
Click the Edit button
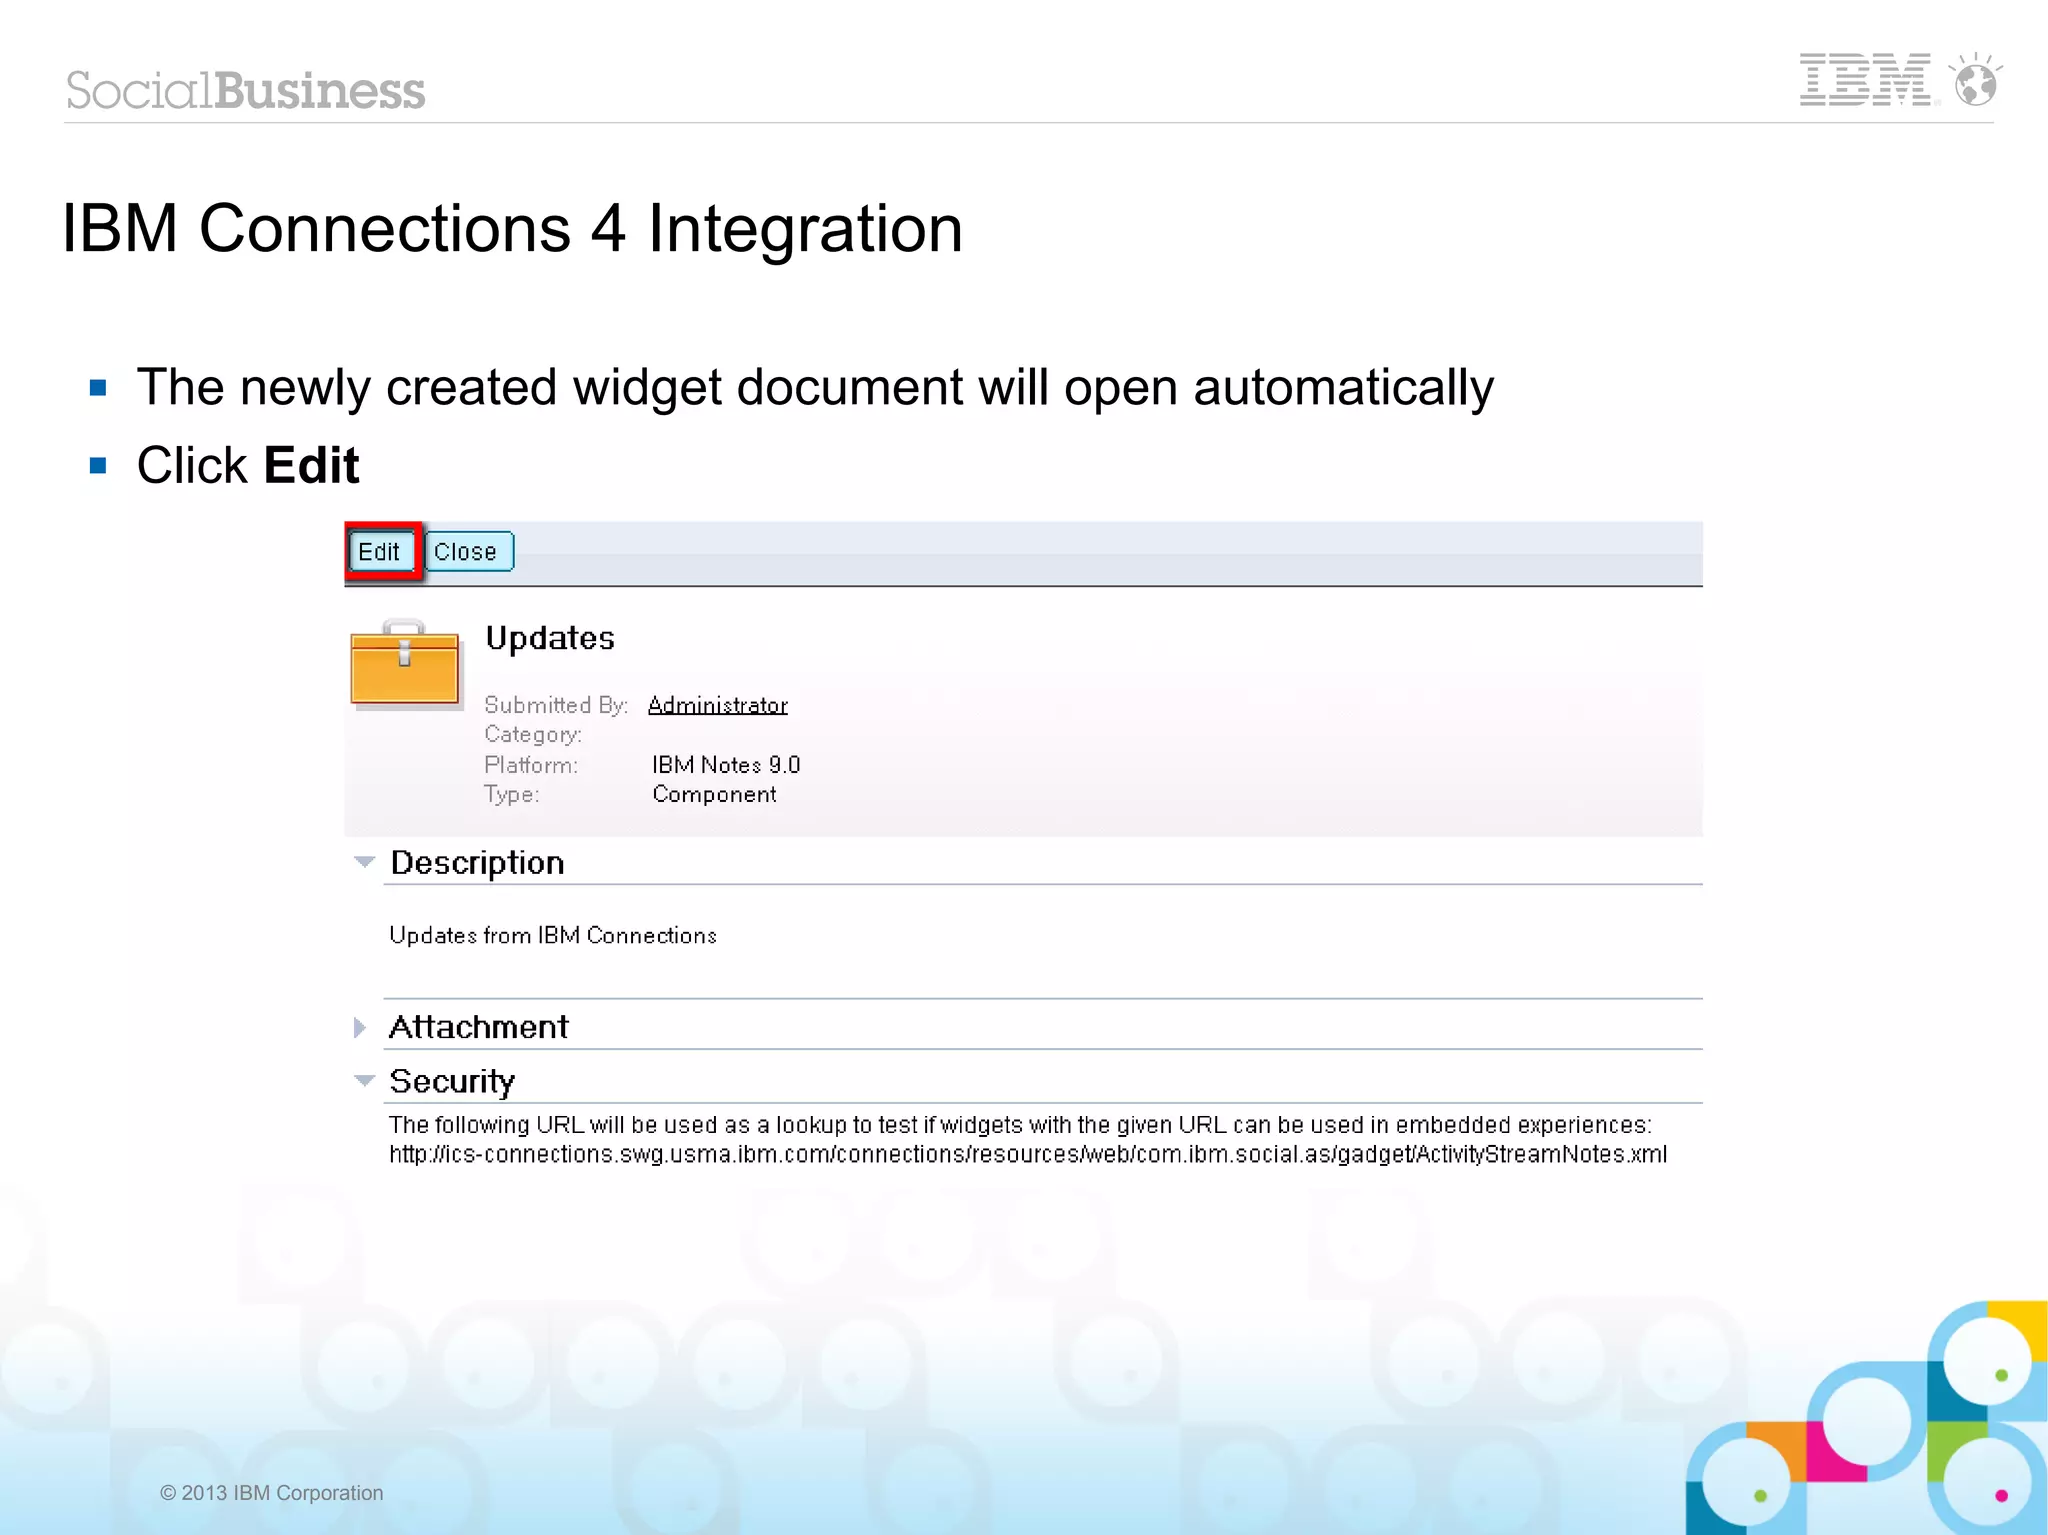[381, 552]
